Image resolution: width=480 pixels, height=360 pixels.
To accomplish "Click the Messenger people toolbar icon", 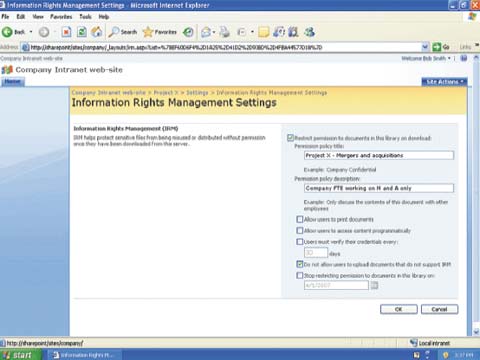I will click(x=310, y=32).
